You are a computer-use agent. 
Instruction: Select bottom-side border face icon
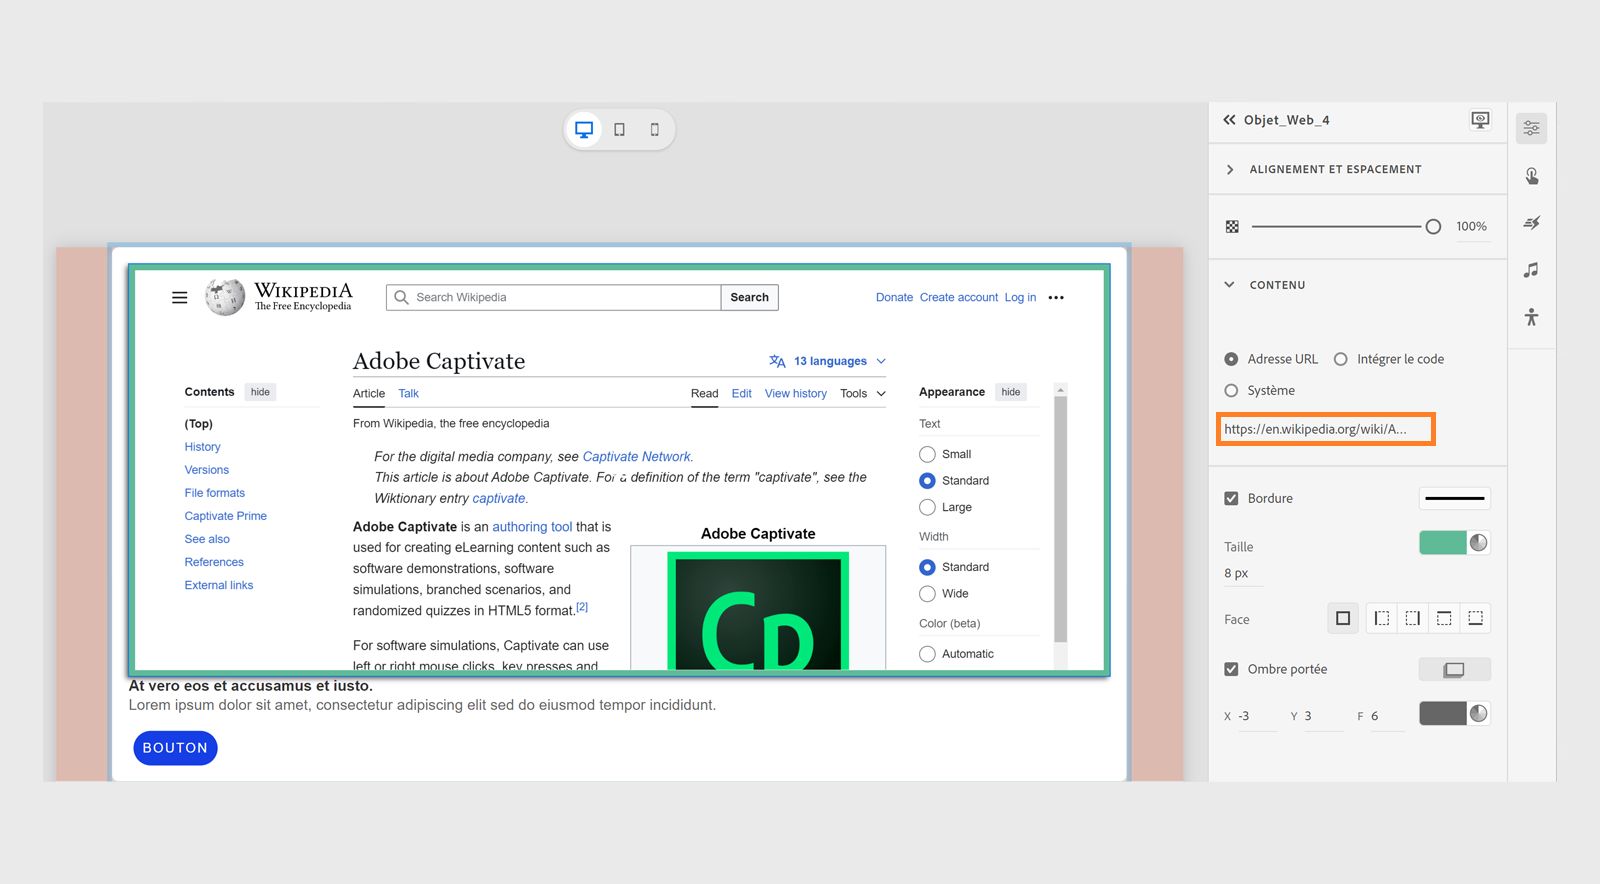1475,619
